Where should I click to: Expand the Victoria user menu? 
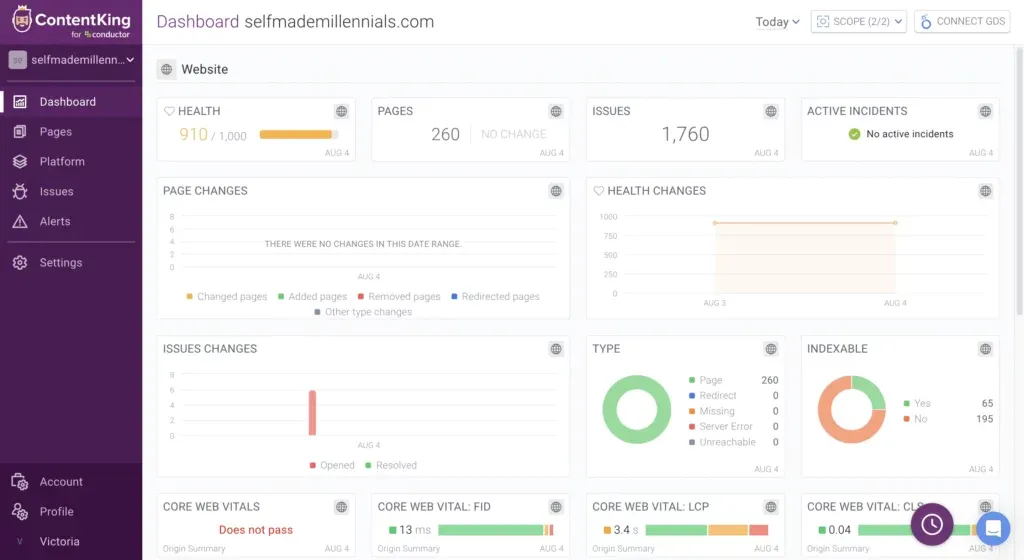point(71,542)
